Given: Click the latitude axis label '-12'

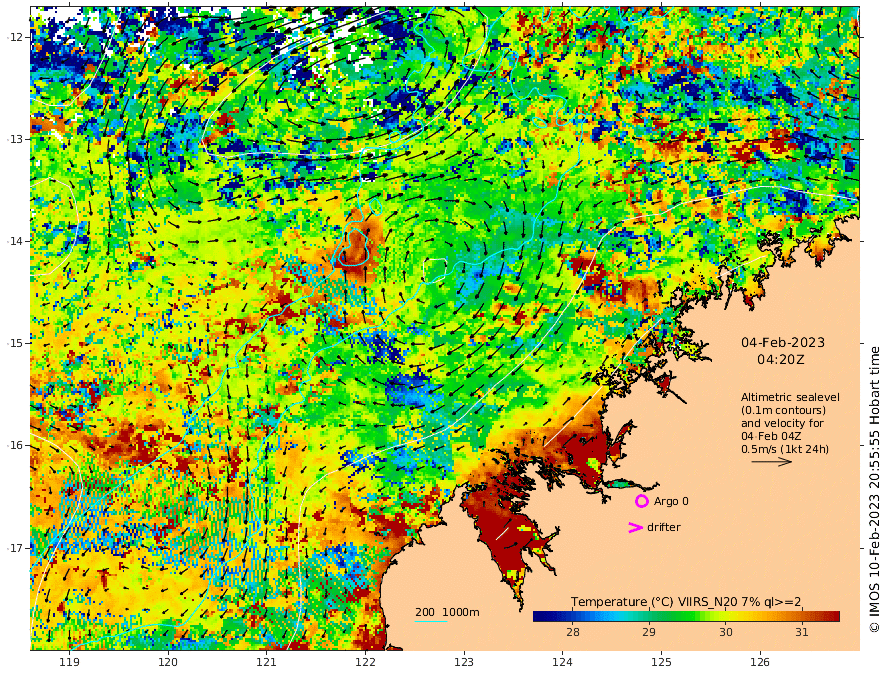Looking at the screenshot, I should tap(15, 36).
